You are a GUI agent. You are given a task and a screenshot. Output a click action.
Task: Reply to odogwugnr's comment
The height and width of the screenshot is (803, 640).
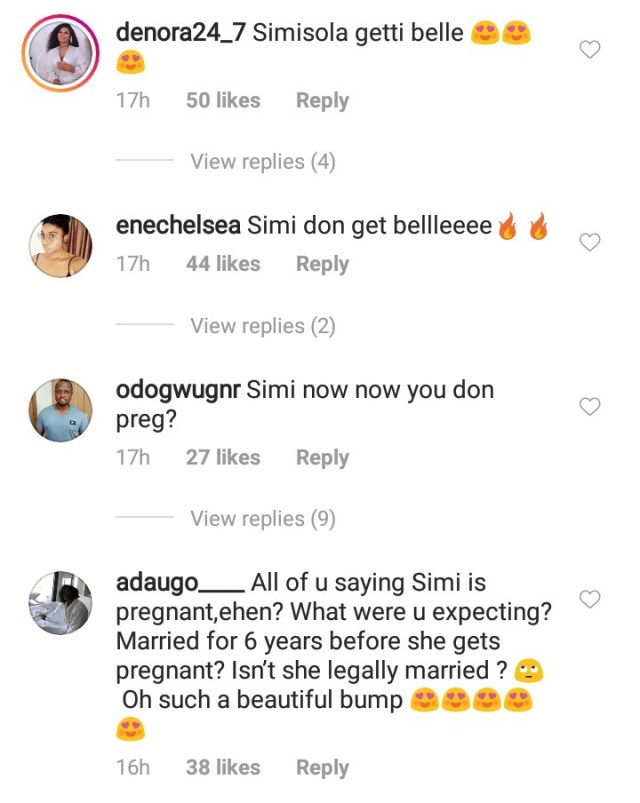point(323,458)
